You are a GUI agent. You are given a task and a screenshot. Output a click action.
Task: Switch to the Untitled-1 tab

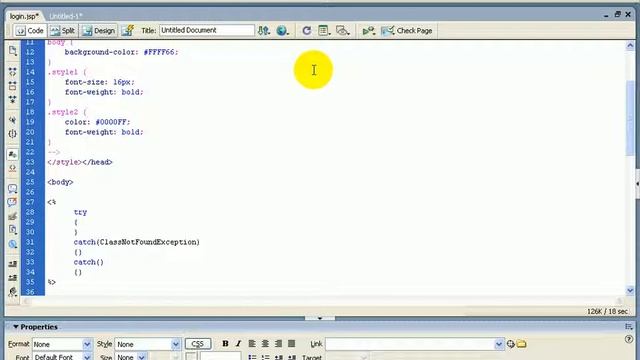coord(65,16)
